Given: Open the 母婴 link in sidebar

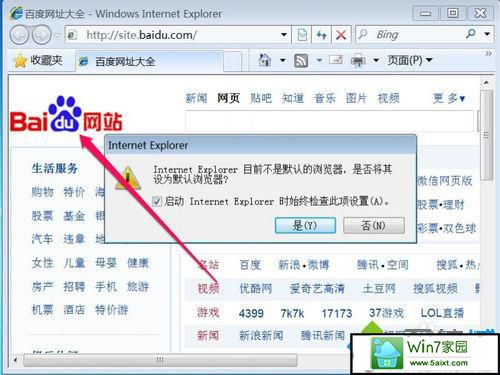Looking at the screenshot, I should [x=106, y=263].
